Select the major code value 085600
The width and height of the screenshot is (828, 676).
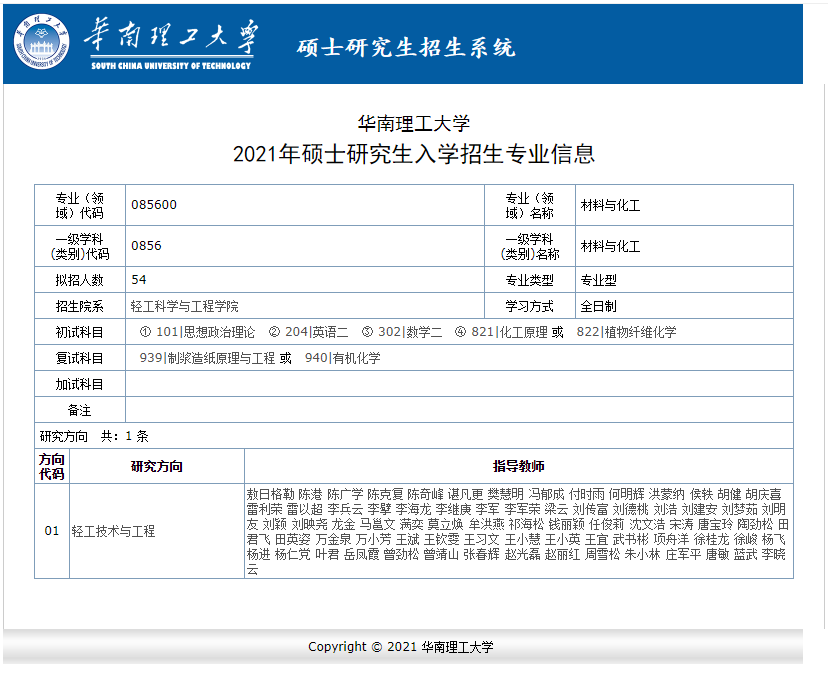(x=154, y=204)
